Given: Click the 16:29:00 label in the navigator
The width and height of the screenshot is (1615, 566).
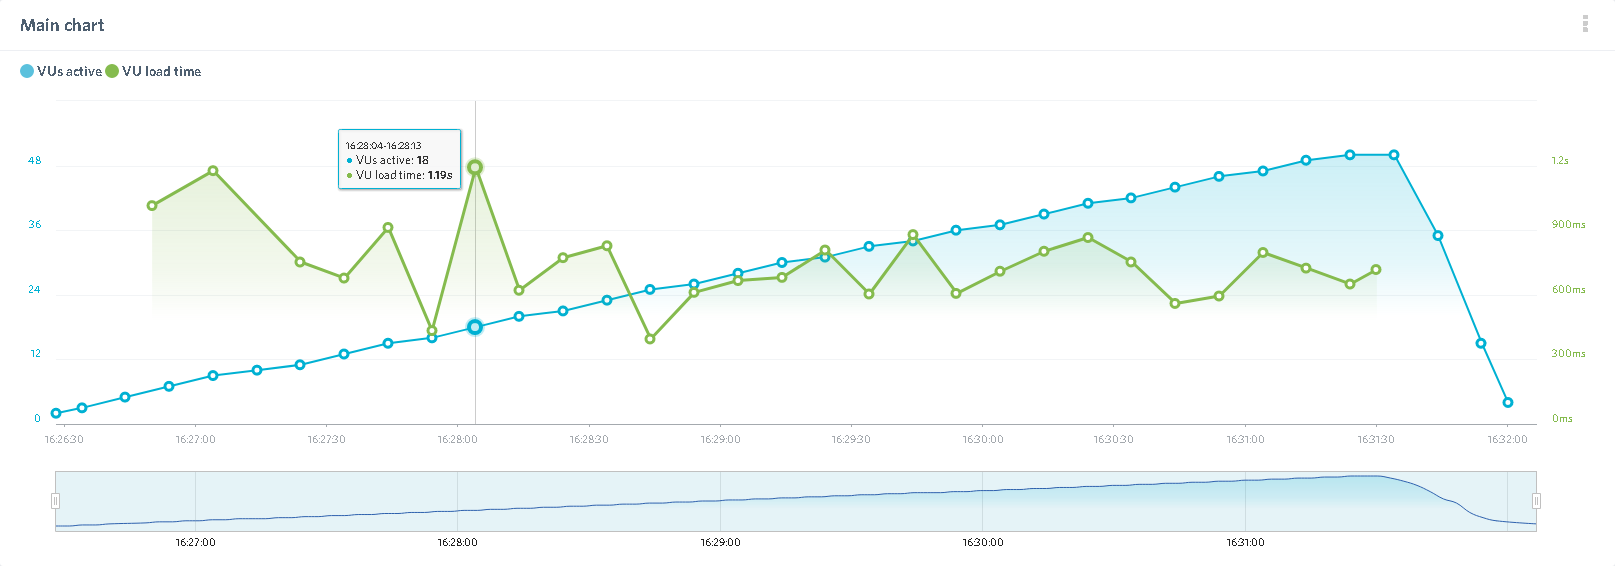Looking at the screenshot, I should 720,542.
